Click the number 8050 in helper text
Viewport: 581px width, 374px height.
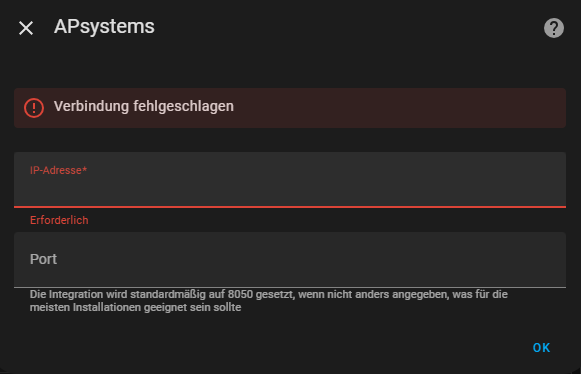(240, 294)
